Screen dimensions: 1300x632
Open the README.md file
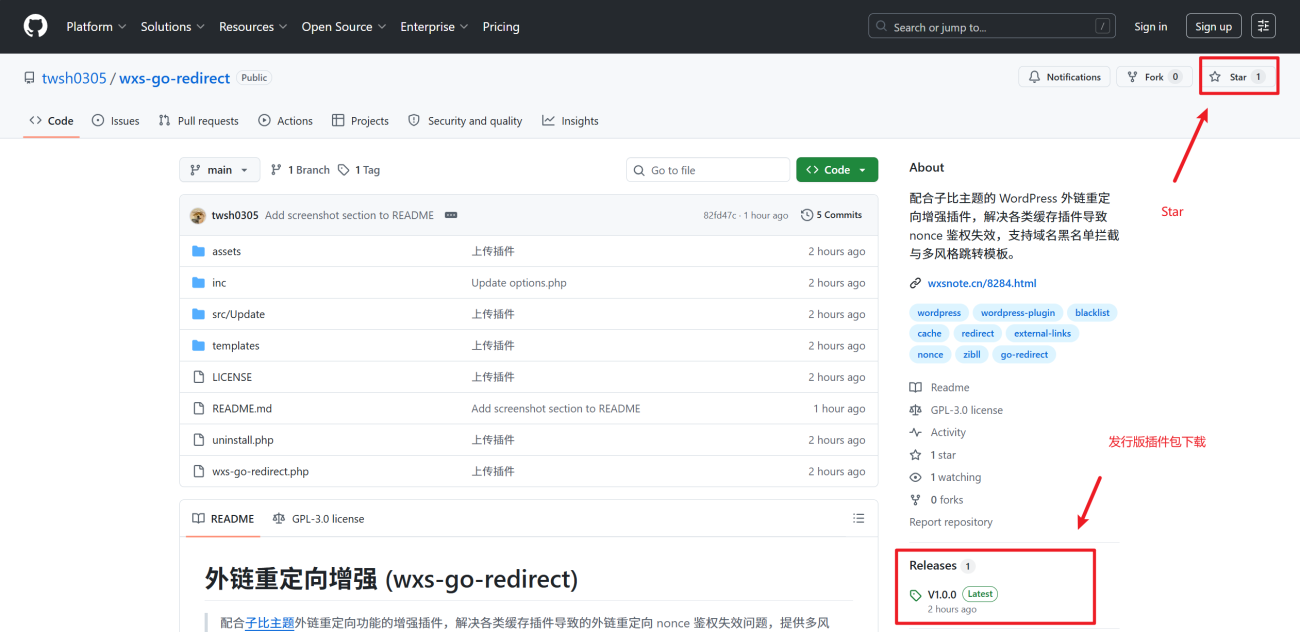pos(242,409)
